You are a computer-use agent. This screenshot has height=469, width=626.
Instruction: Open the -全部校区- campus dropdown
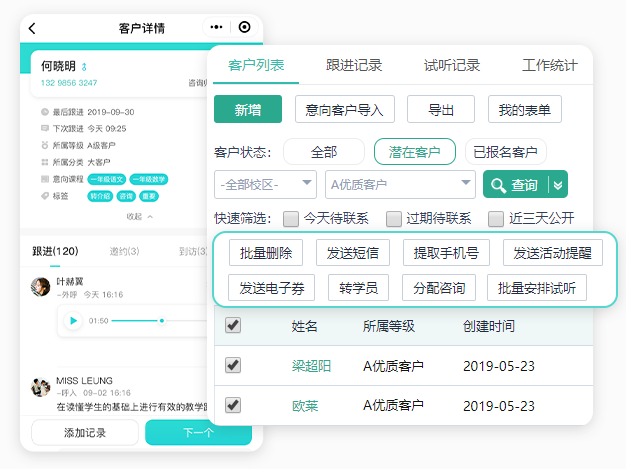265,184
